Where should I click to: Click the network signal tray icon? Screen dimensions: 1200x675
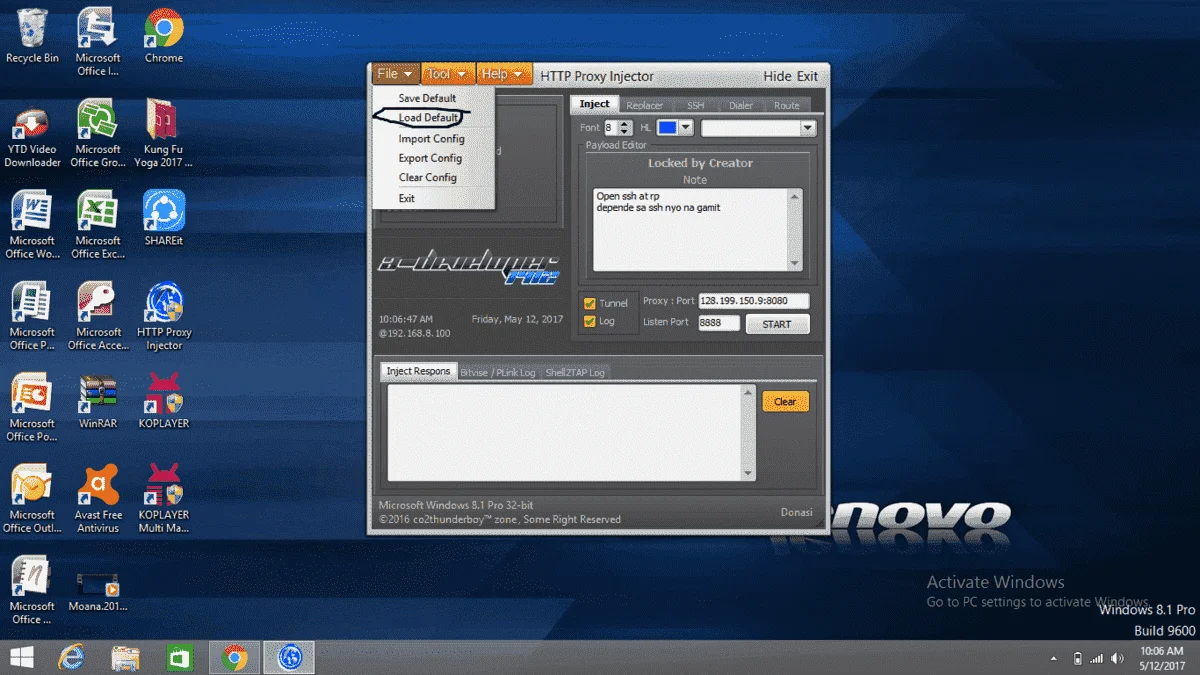pos(1097,658)
